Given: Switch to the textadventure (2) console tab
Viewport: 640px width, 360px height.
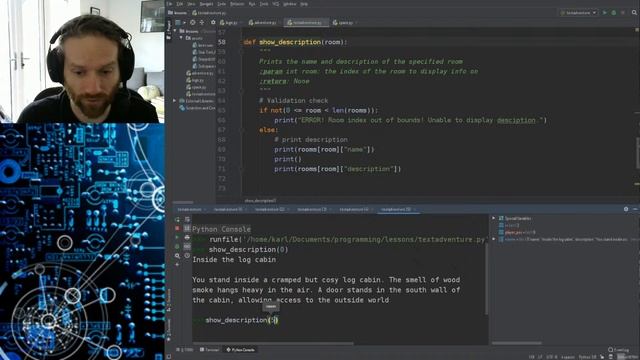Looking at the screenshot, I should pyautogui.click(x=269, y=209).
